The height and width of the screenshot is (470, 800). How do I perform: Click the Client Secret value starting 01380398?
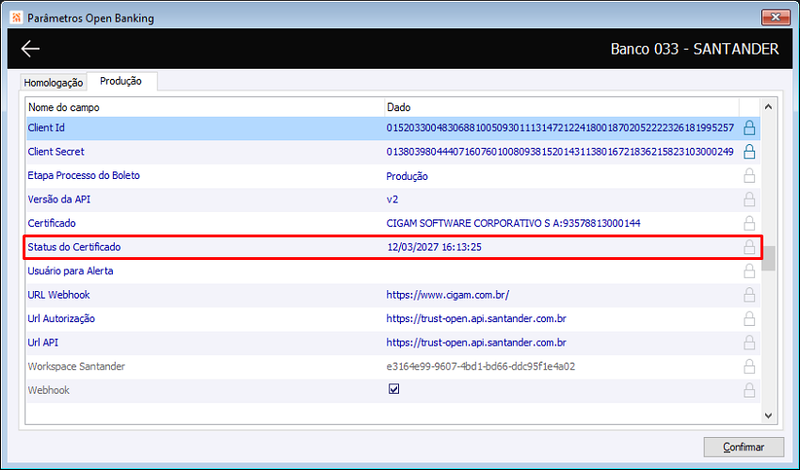pos(560,152)
